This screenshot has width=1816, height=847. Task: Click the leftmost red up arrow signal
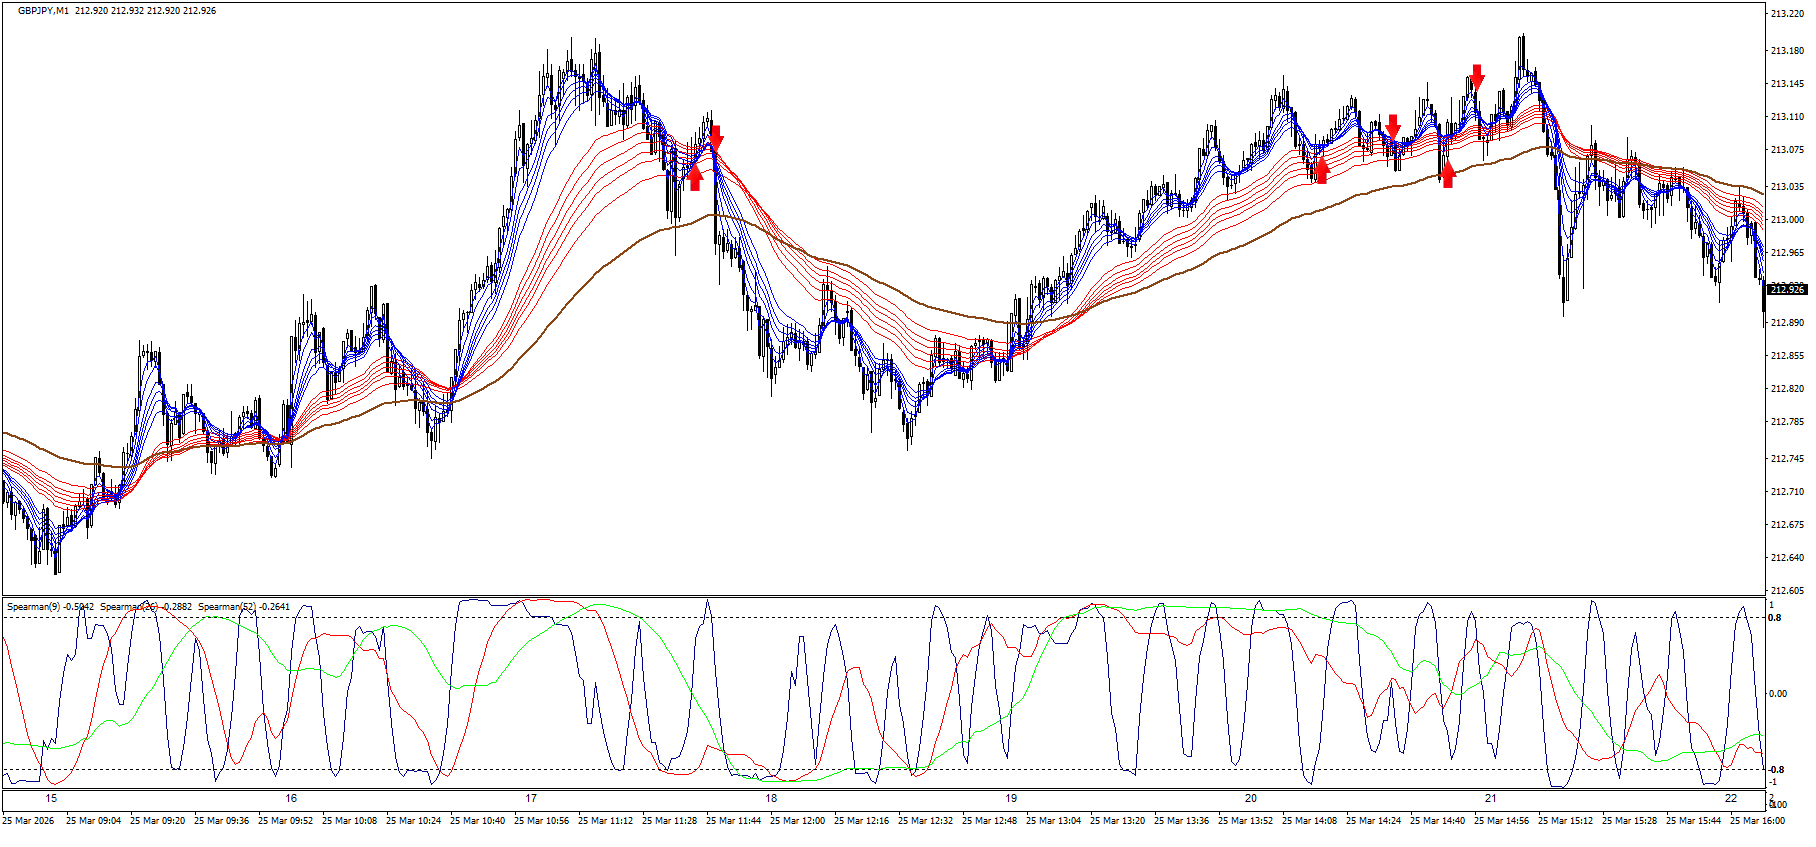tap(695, 178)
